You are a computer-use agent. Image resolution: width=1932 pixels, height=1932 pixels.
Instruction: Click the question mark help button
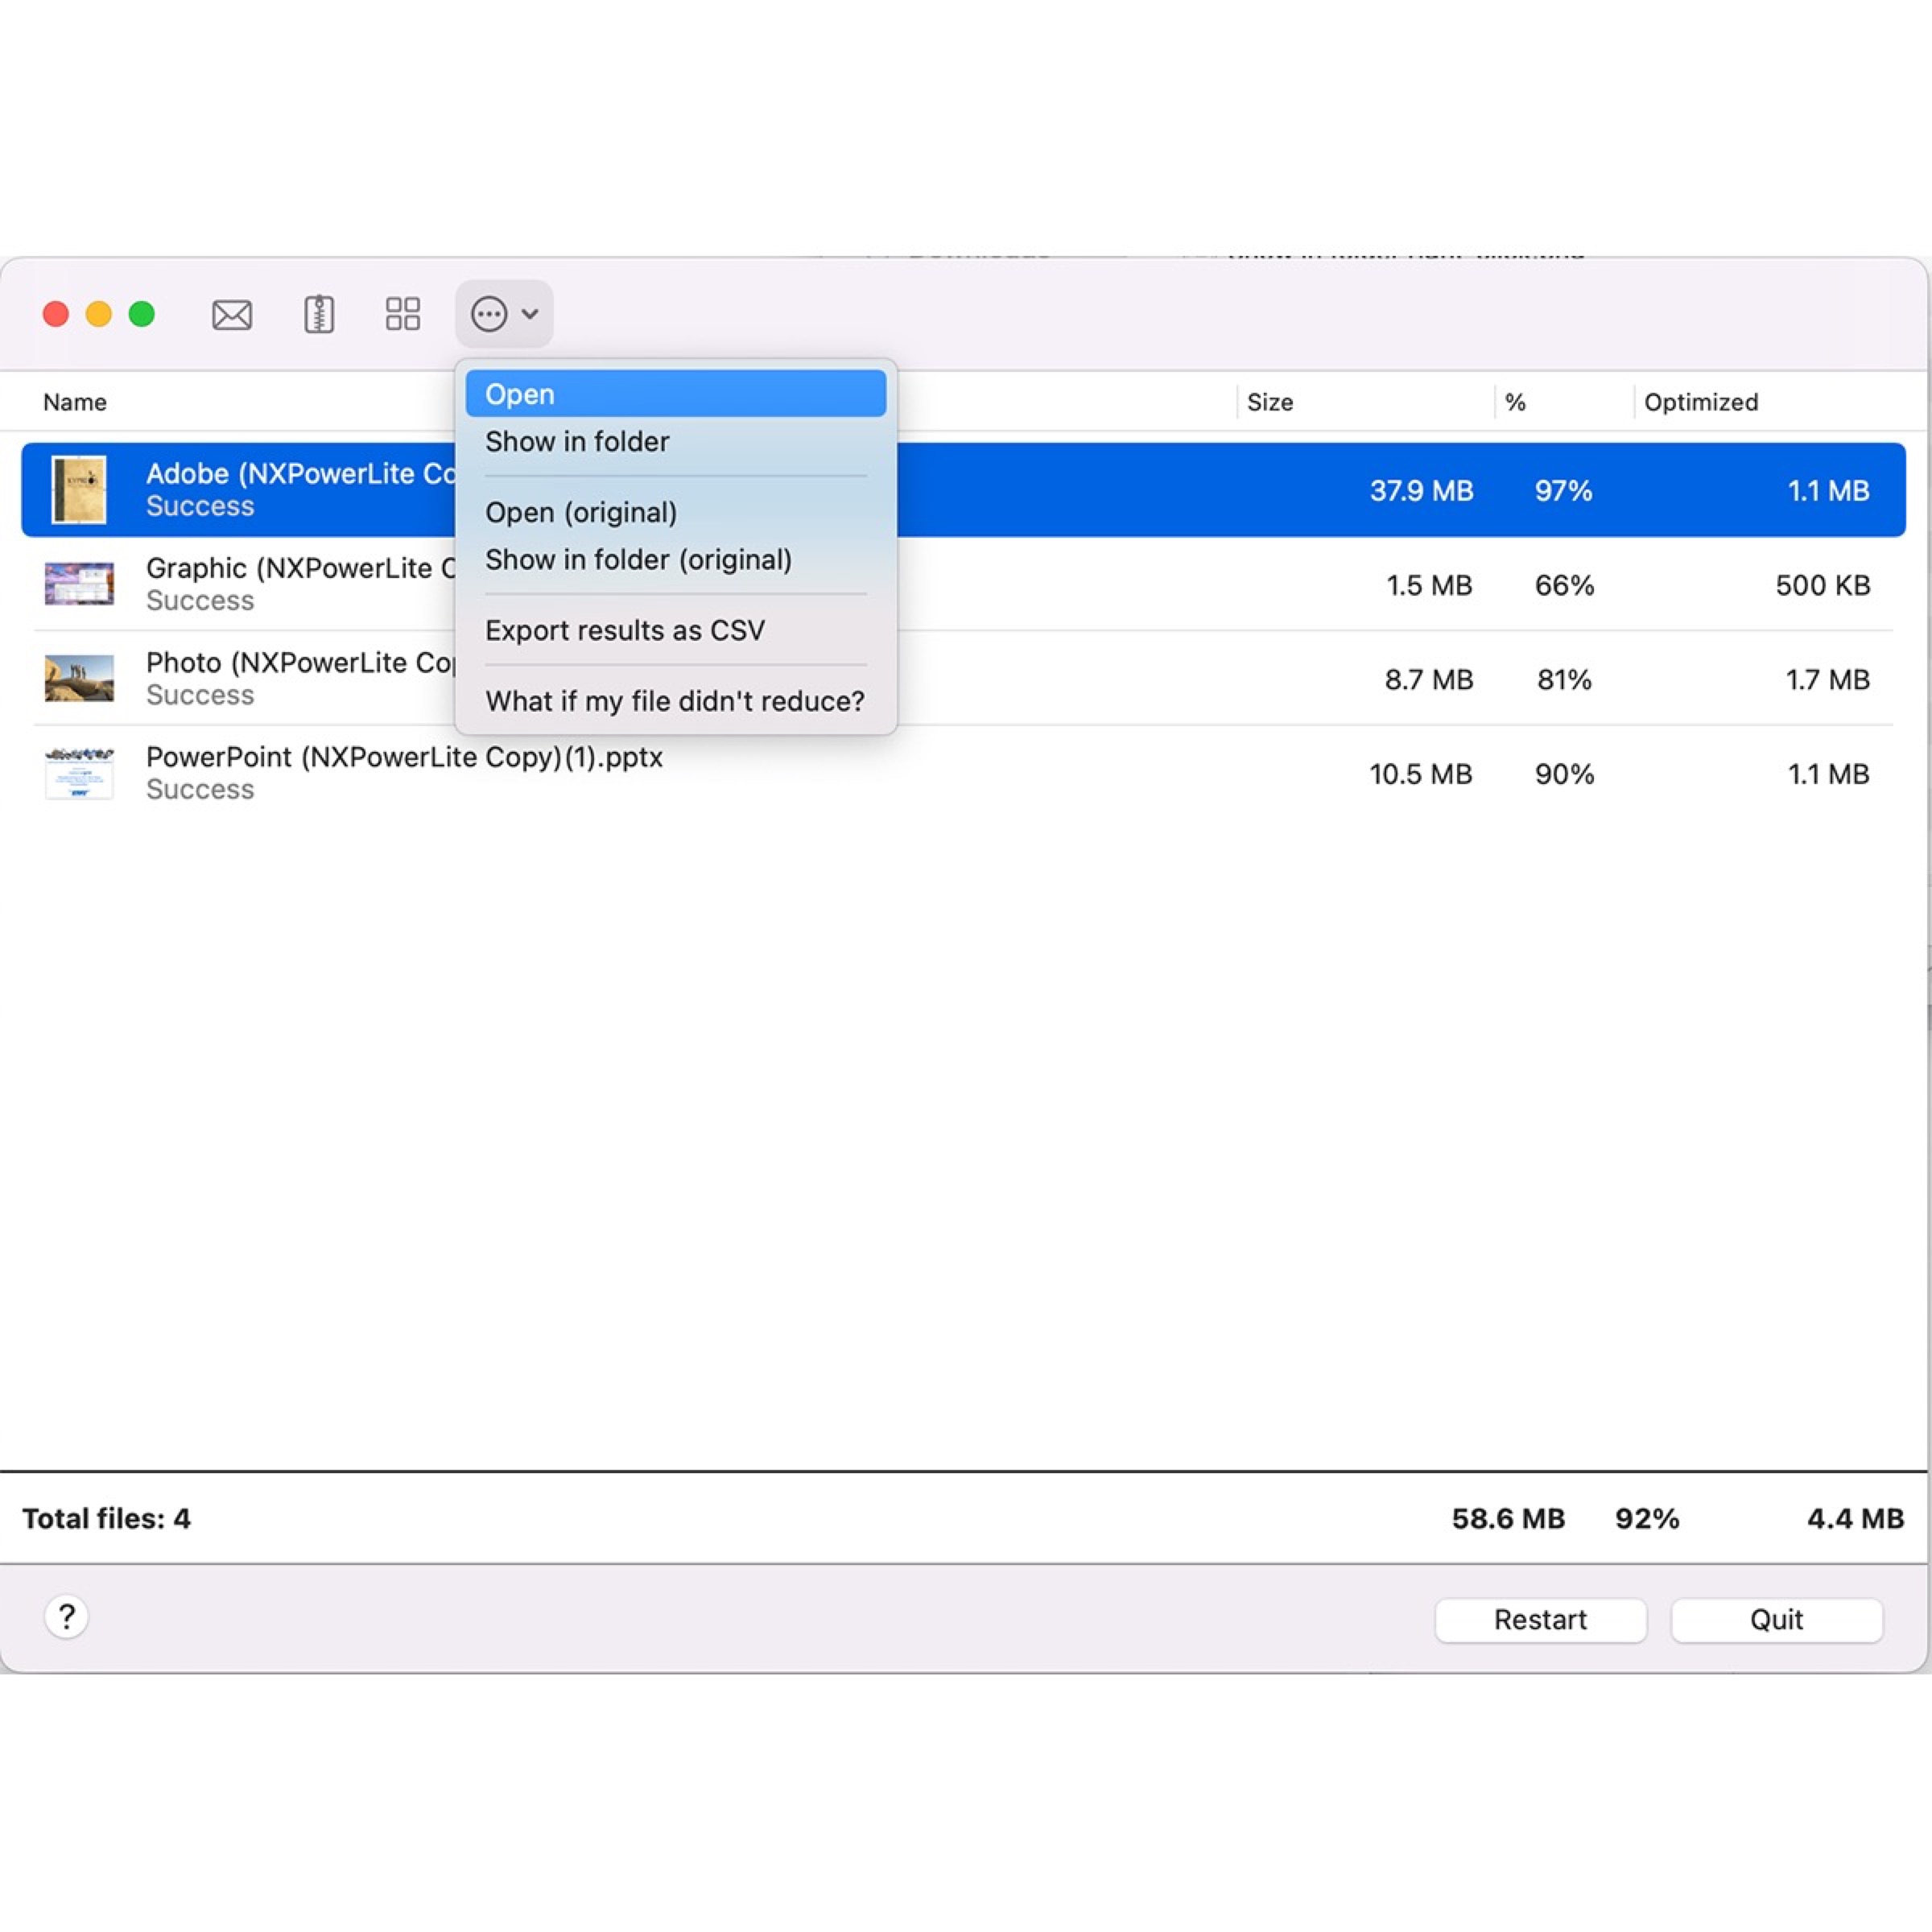(66, 1616)
